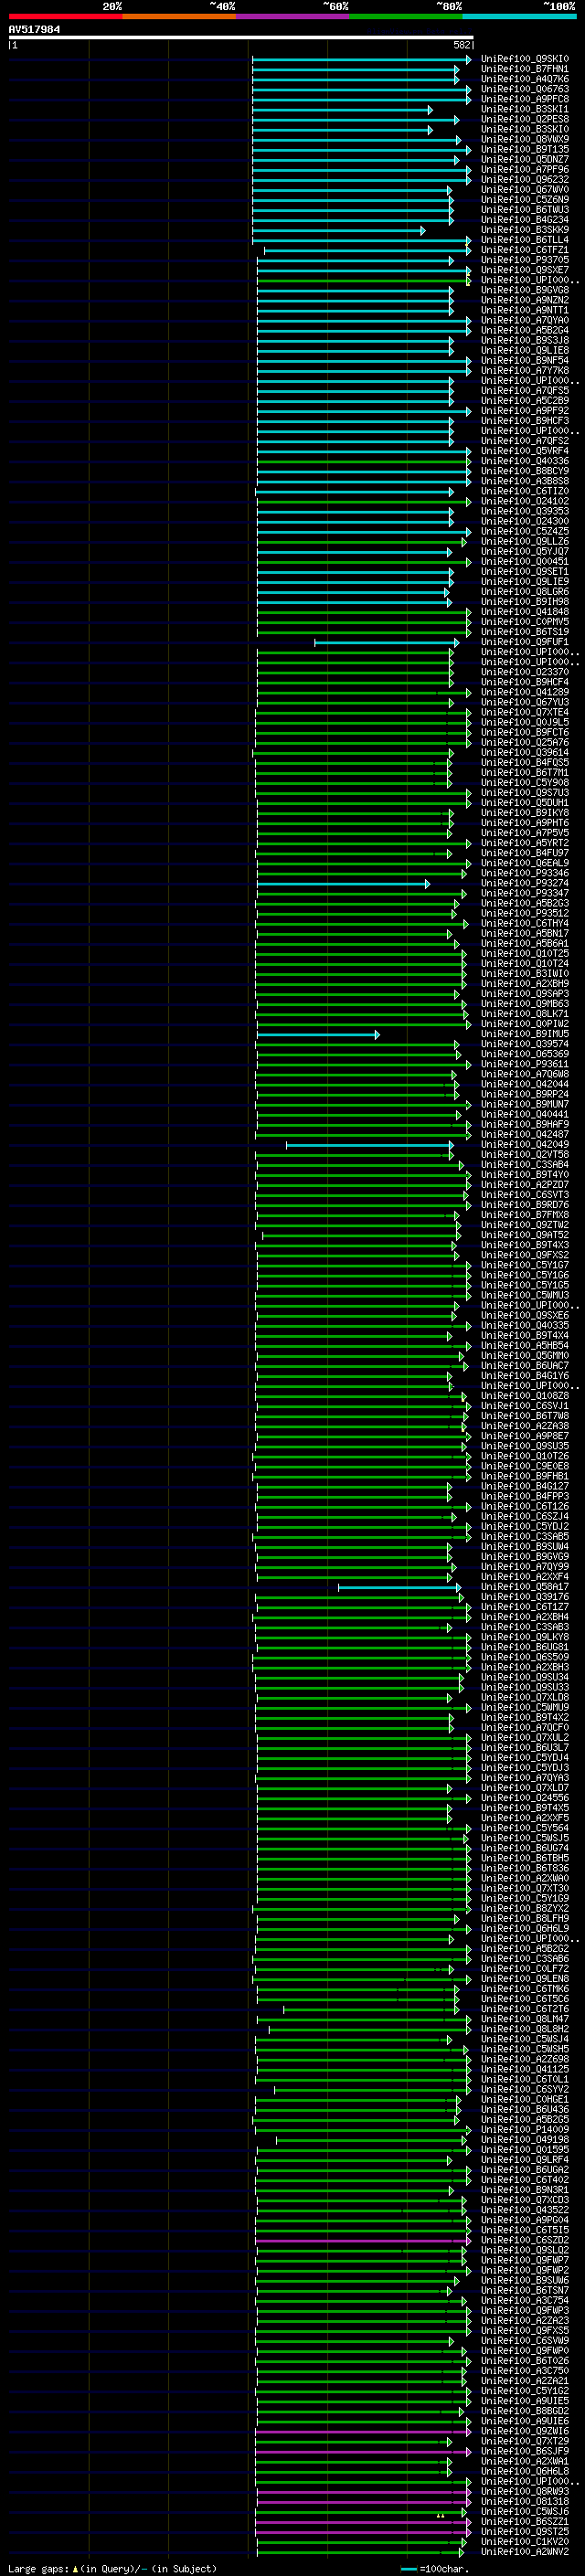The image size is (585, 2576).
Task: Click the magenta alignment bar for B6SJF9
Action: pyautogui.click(x=362, y=2452)
